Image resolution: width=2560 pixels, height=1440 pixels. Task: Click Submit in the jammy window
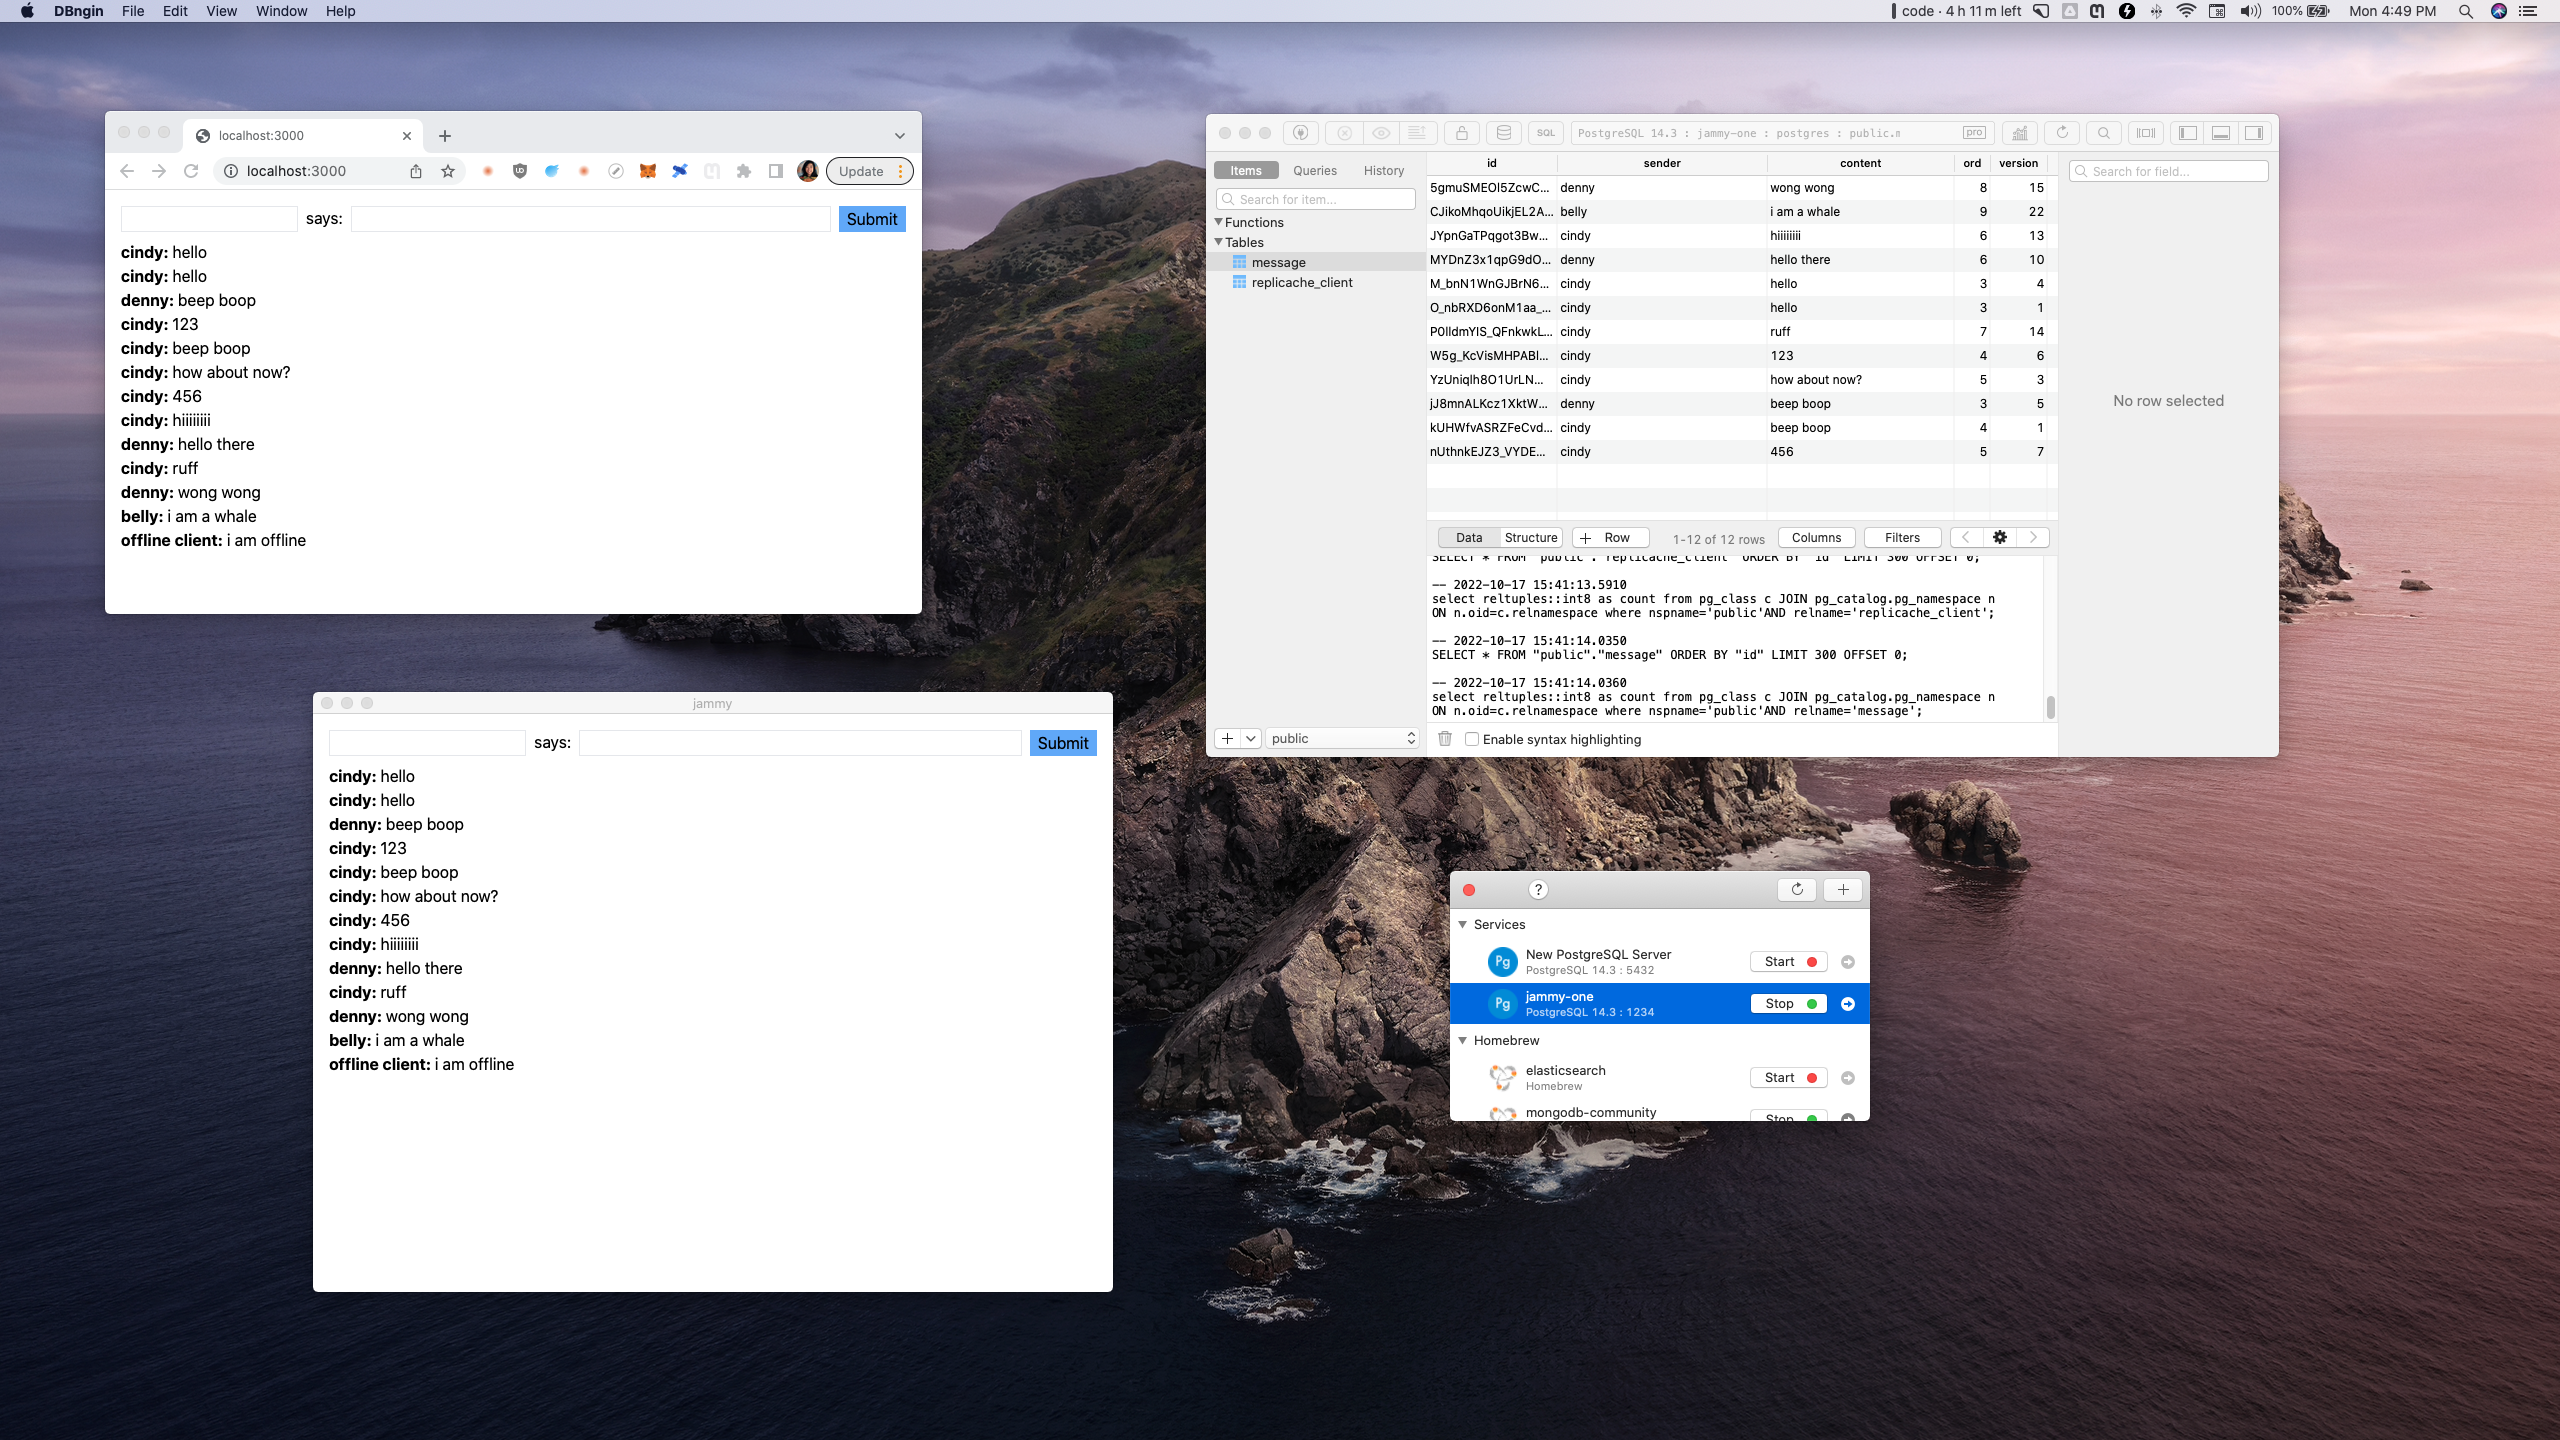[1062, 743]
